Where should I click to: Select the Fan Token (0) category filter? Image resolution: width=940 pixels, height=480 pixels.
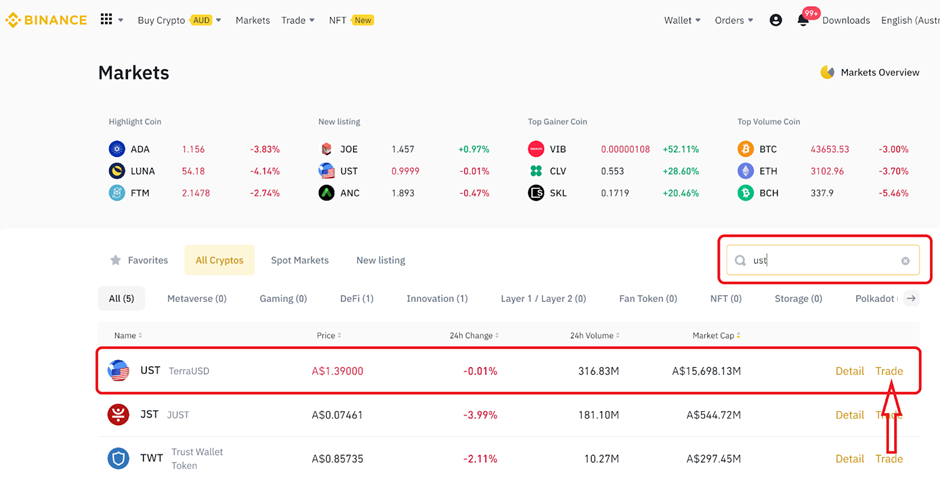[x=648, y=298]
